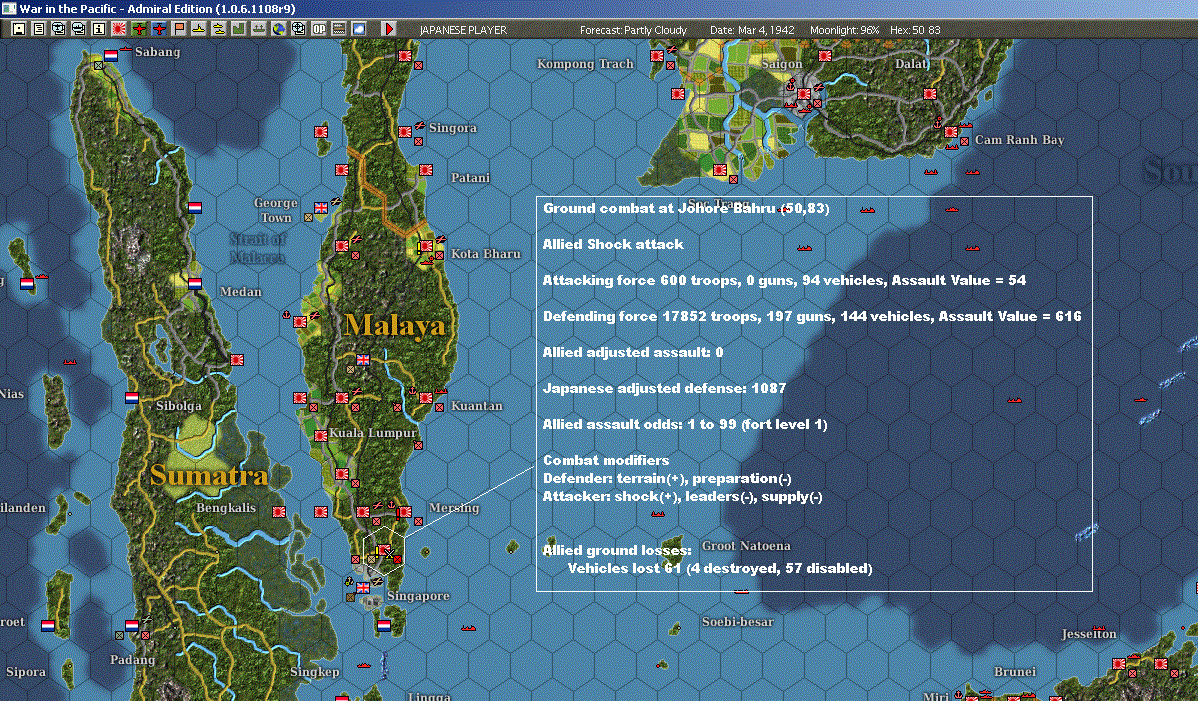Viewport: 1198px width, 701px height.
Task: Click the red end-turn arrow
Action: pyautogui.click(x=389, y=29)
